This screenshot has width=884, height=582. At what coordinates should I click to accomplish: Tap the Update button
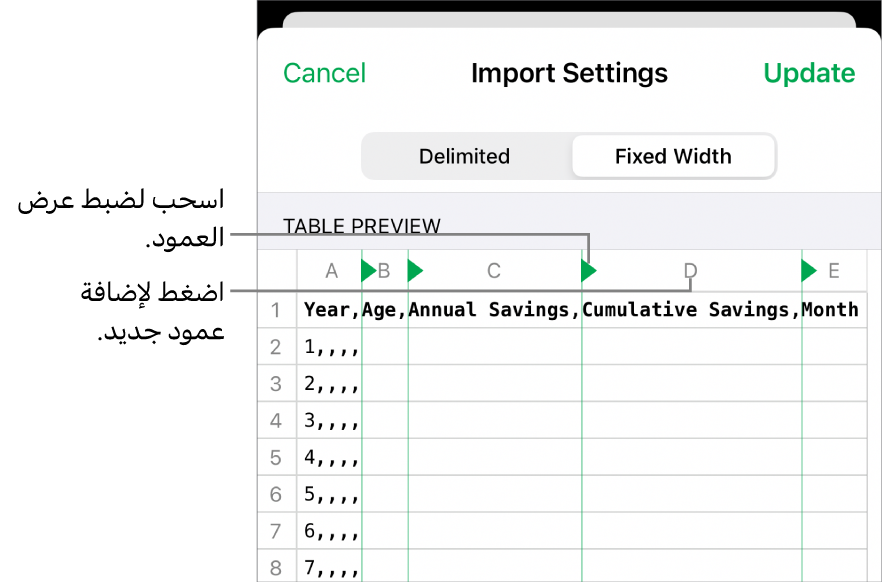(x=809, y=73)
